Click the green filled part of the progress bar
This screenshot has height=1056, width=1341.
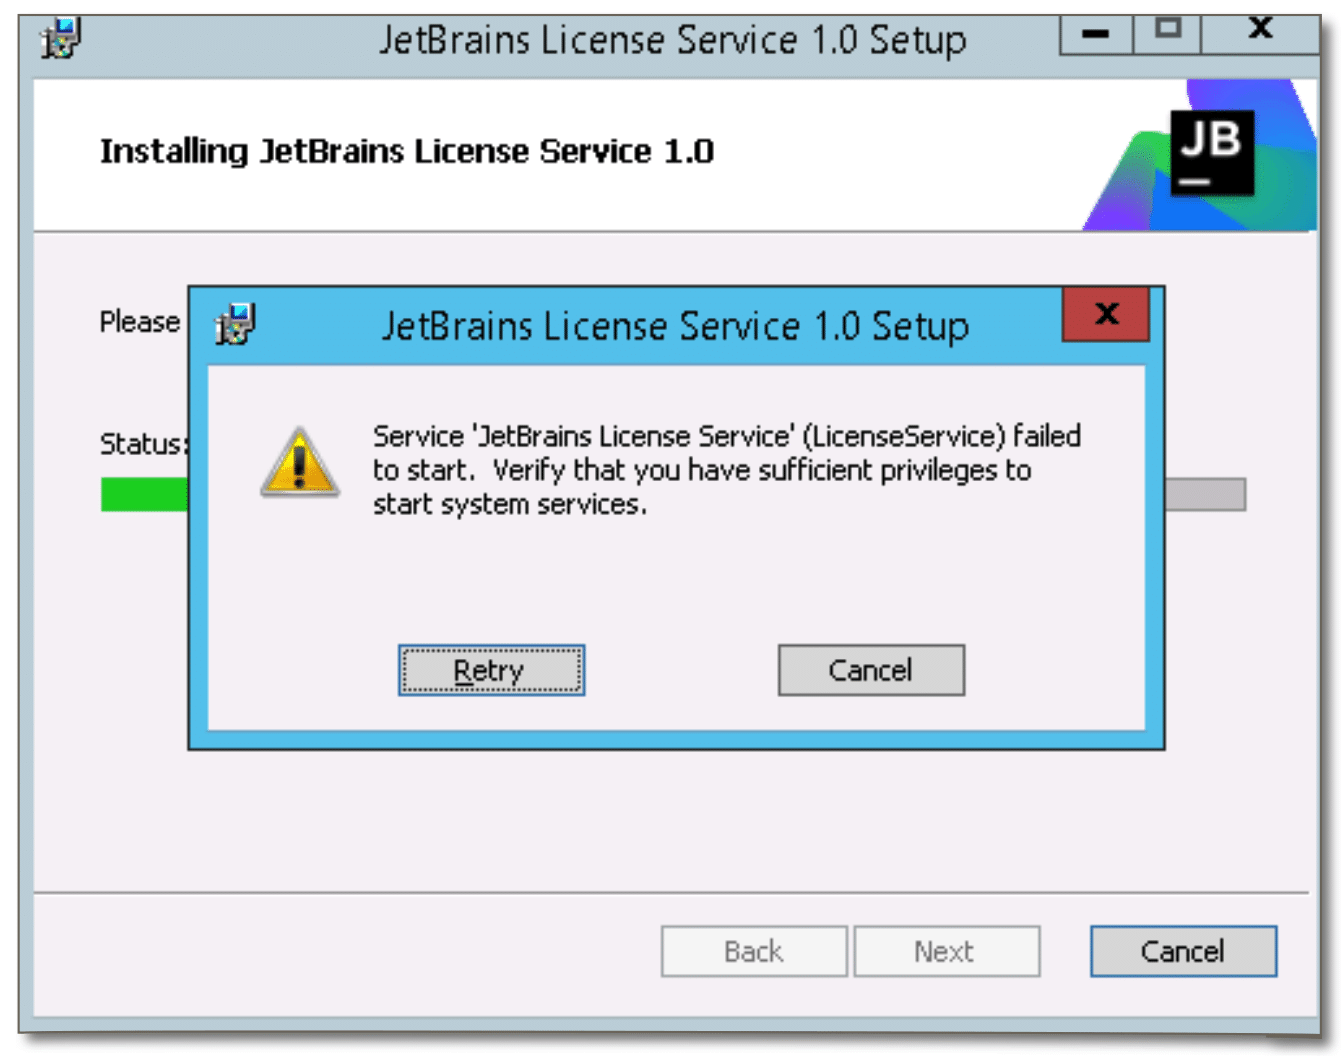pyautogui.click(x=144, y=495)
